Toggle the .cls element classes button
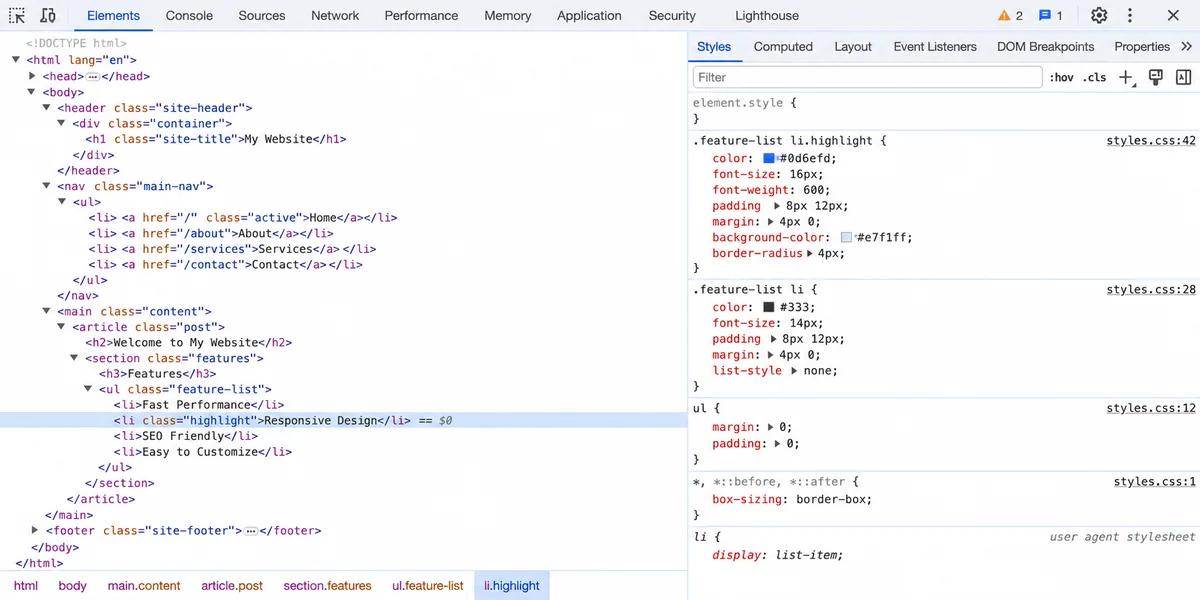Screen dimensions: 1200x600 [1095, 77]
